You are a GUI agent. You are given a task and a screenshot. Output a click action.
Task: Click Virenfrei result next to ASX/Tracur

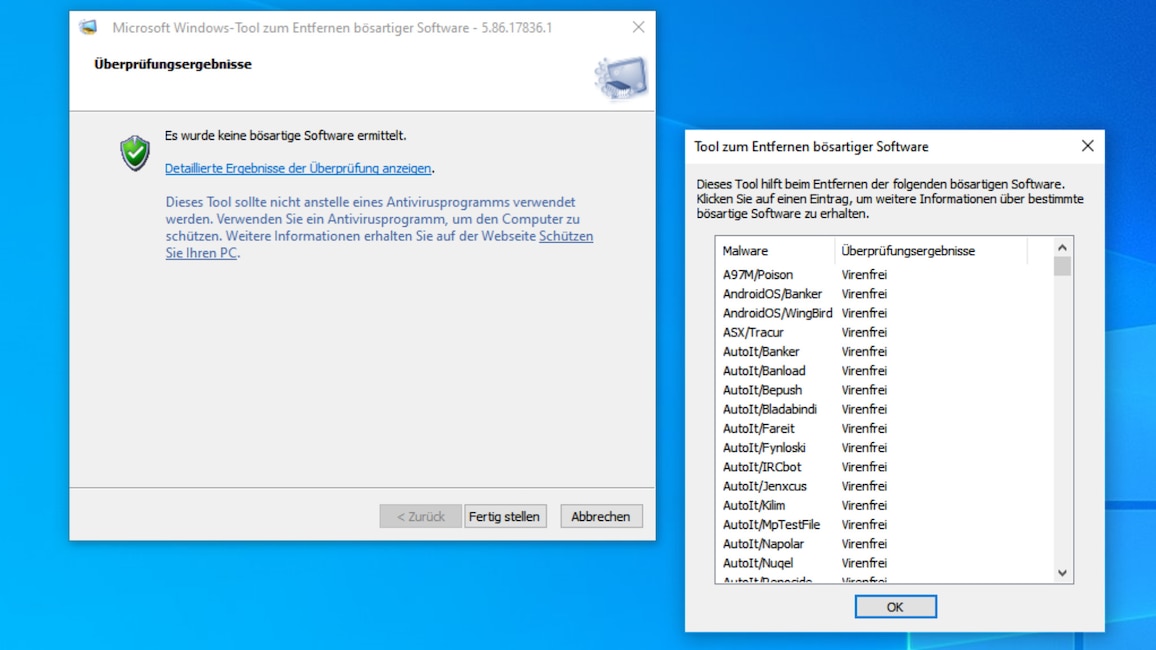tap(864, 332)
